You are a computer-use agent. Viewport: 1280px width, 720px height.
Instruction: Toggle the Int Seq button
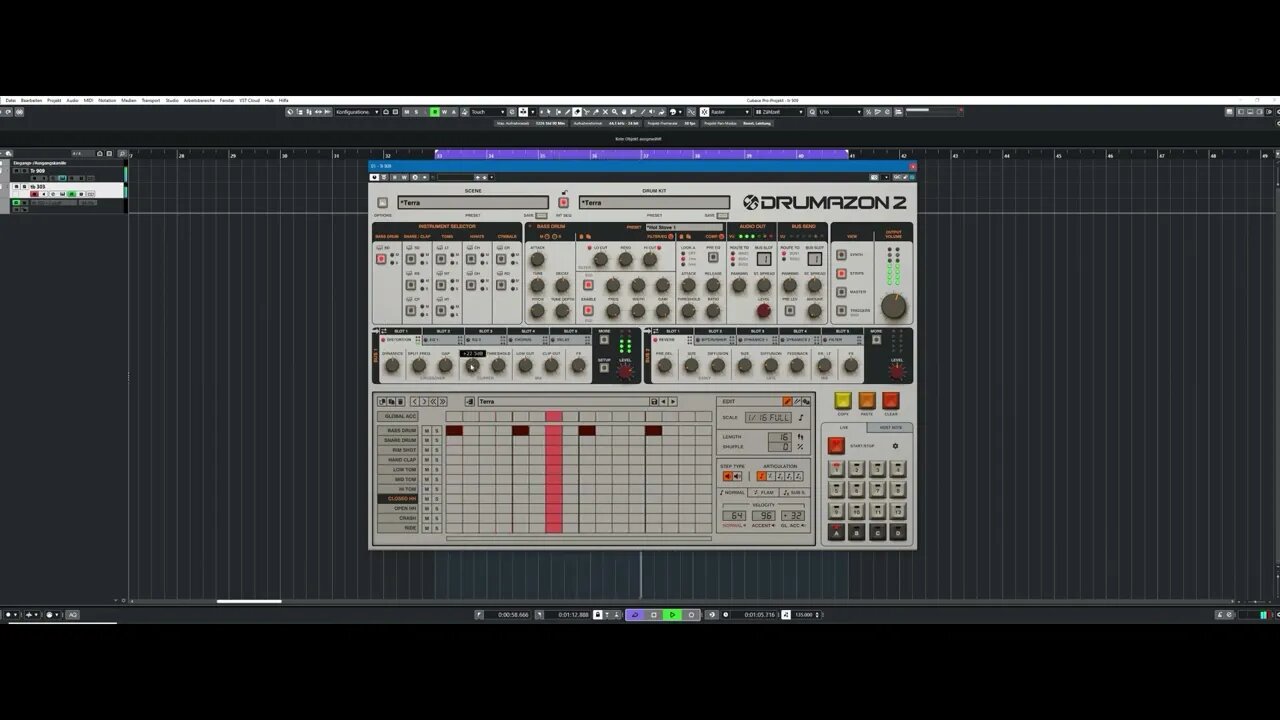click(563, 203)
